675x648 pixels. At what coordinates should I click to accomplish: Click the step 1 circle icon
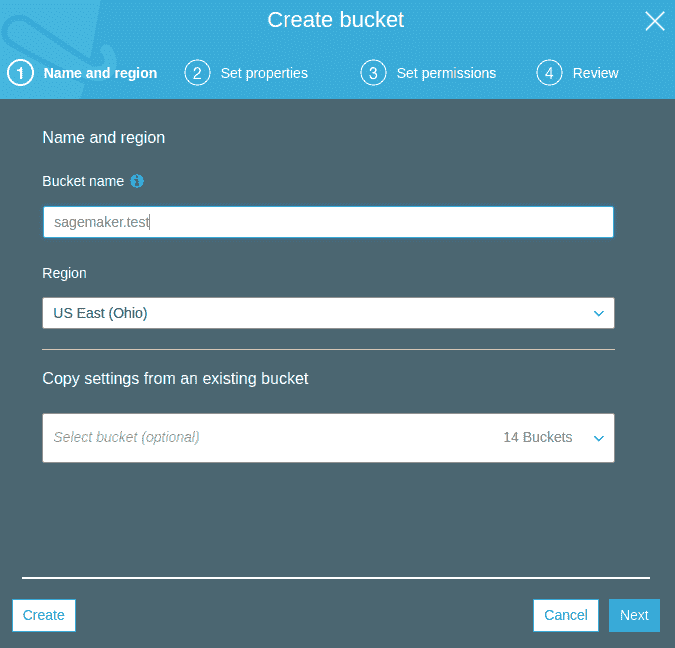click(x=20, y=73)
